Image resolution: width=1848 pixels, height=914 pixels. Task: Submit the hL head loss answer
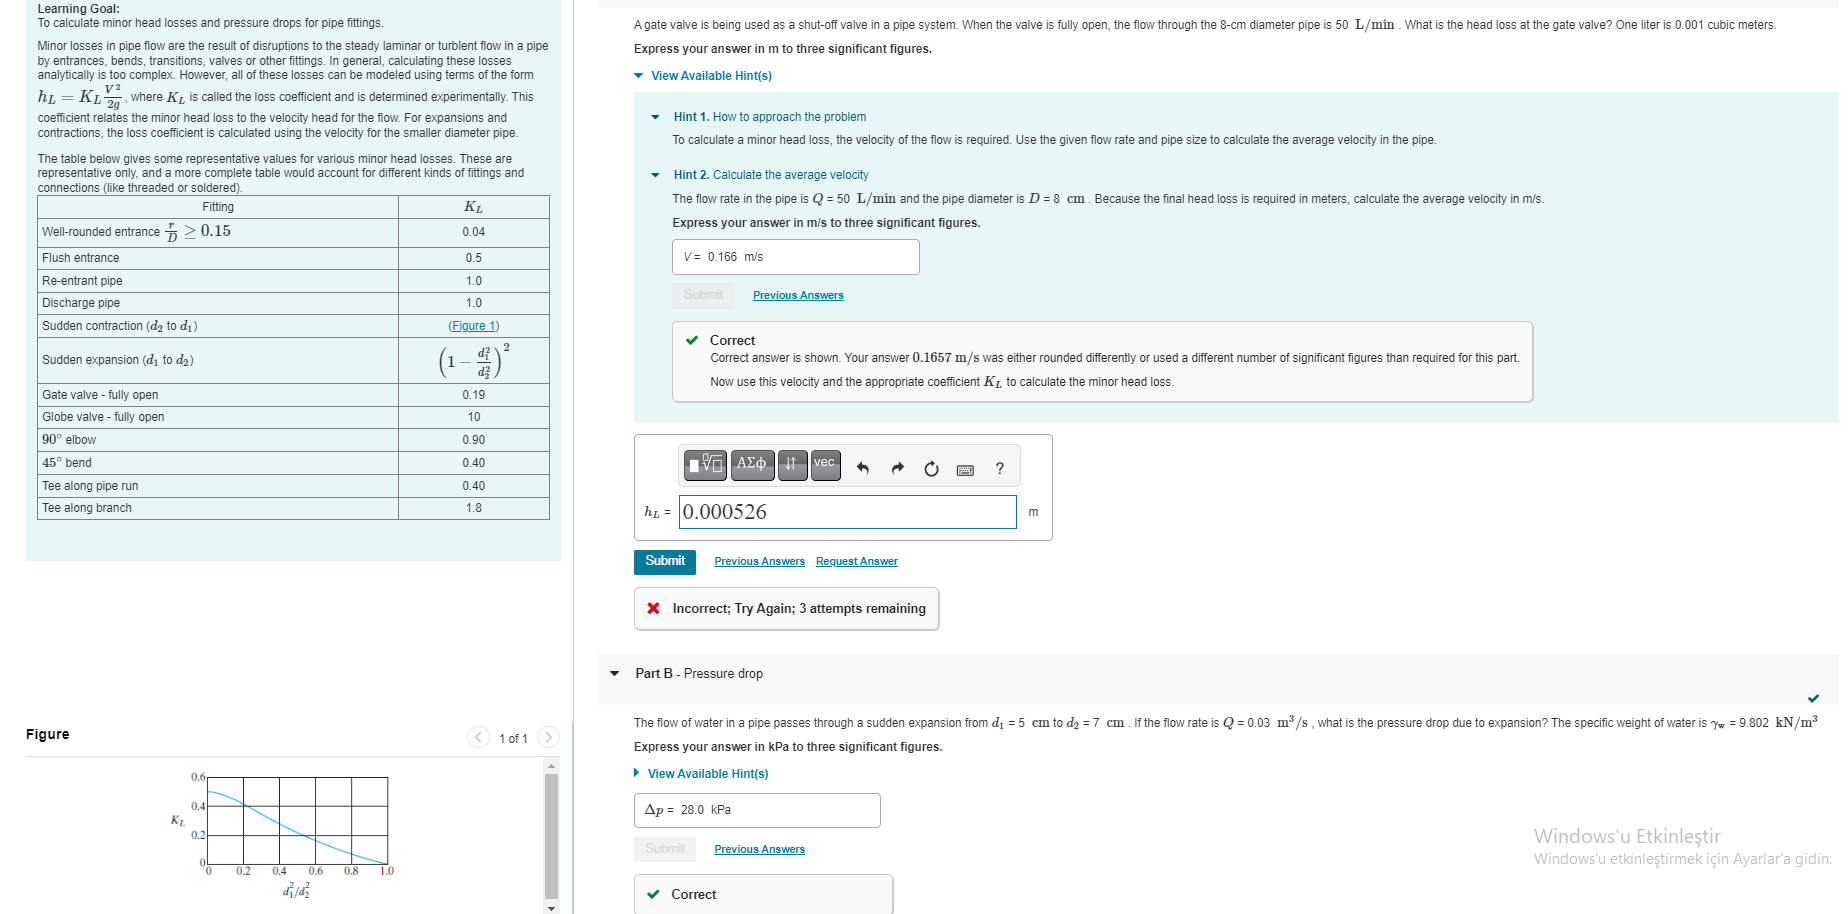665,561
